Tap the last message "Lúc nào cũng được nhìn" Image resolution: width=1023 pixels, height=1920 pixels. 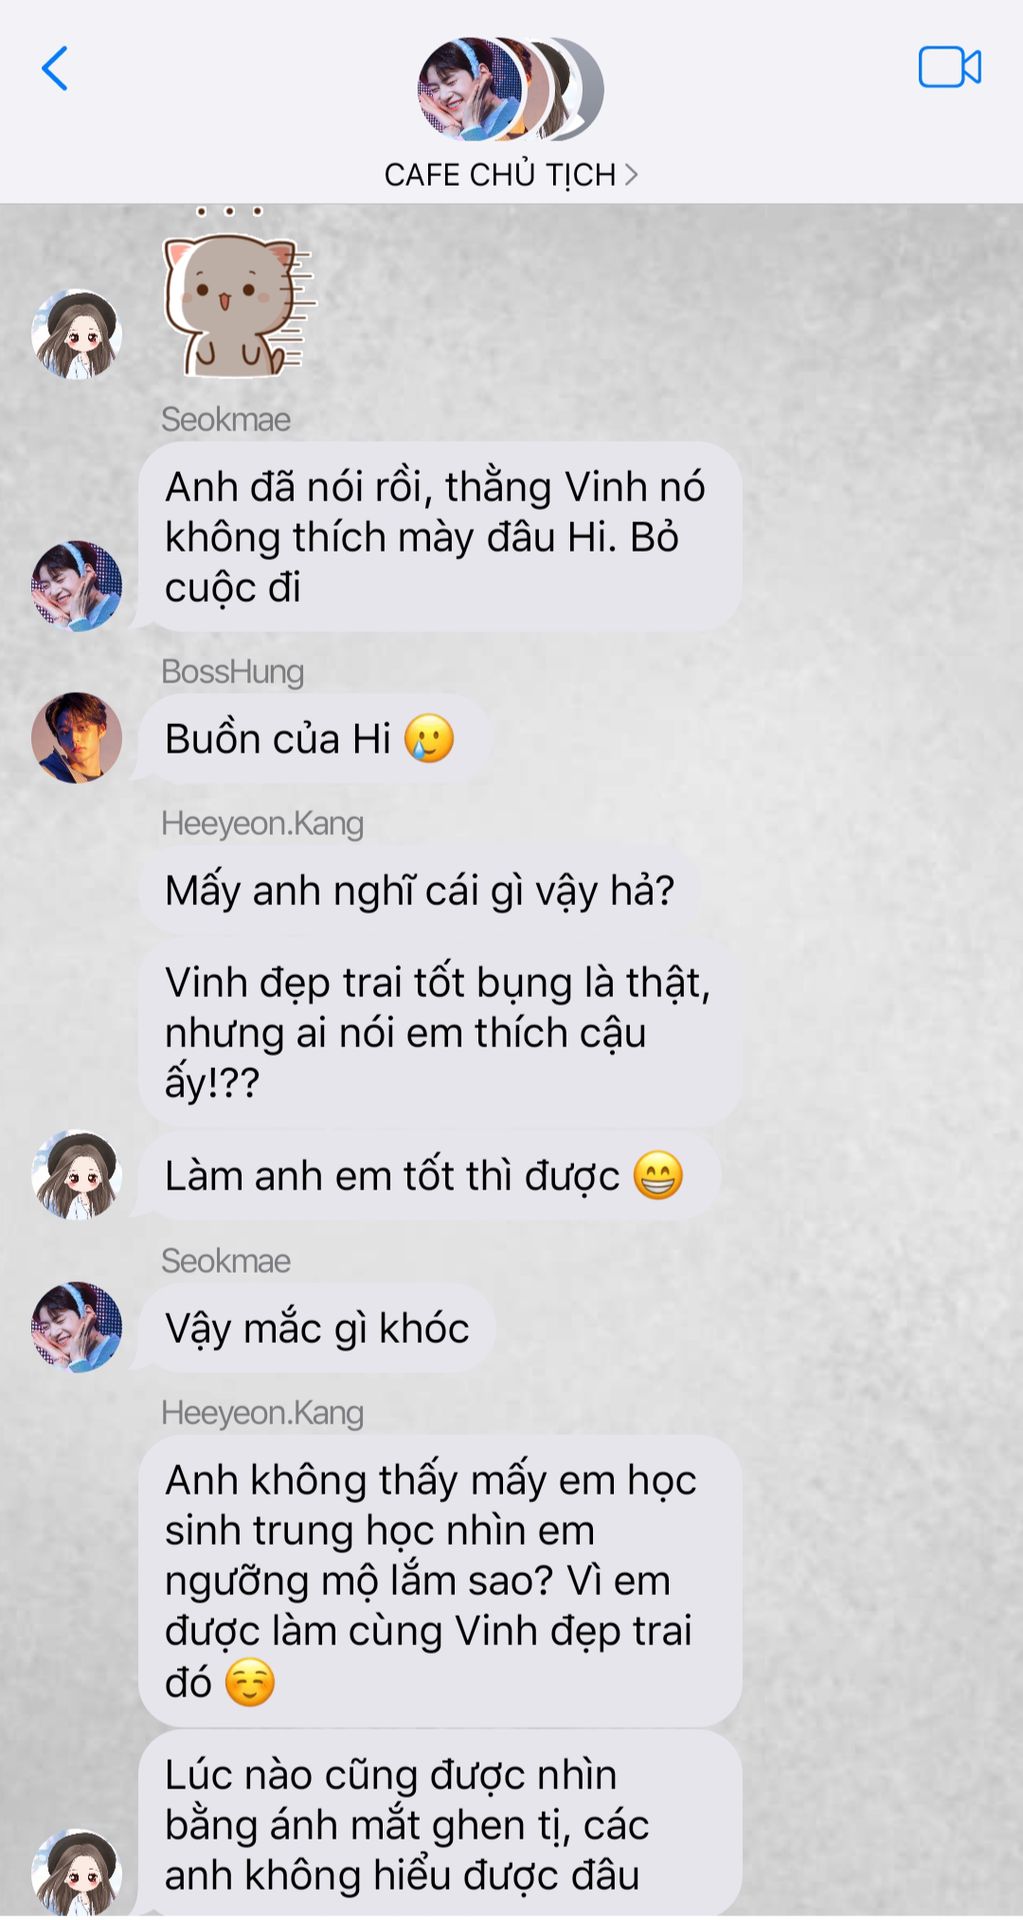pos(440,1824)
